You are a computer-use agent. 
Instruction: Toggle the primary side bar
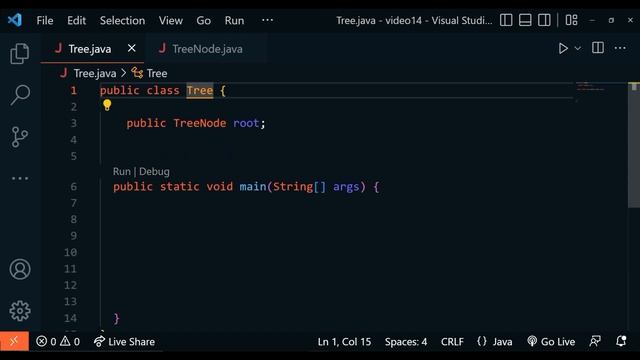point(506,20)
